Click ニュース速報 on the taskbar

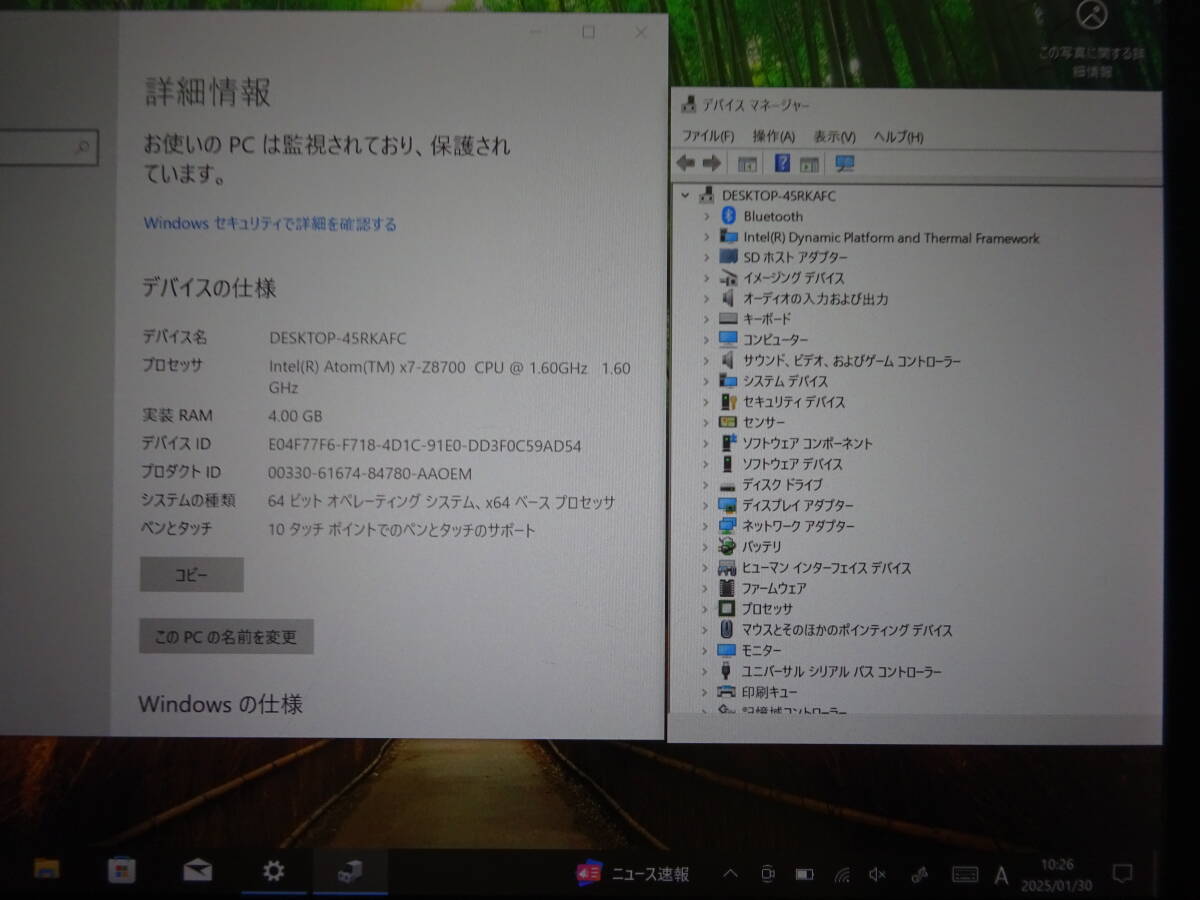point(632,873)
